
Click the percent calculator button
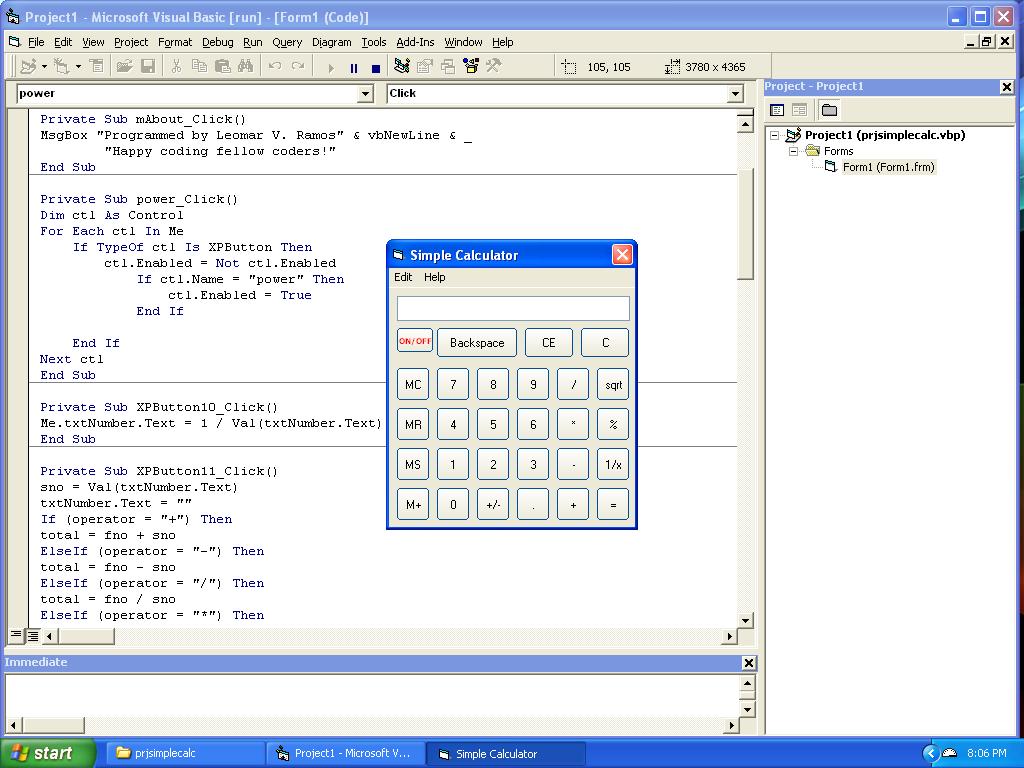tap(613, 424)
